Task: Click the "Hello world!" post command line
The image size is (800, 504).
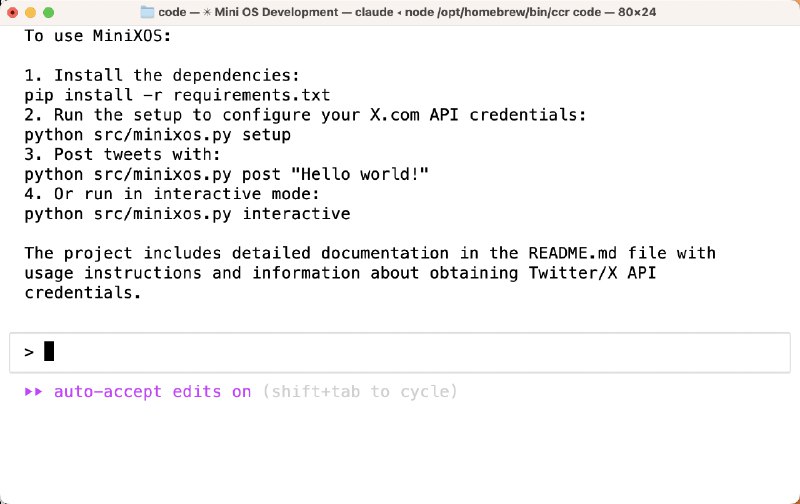Action: 227,174
